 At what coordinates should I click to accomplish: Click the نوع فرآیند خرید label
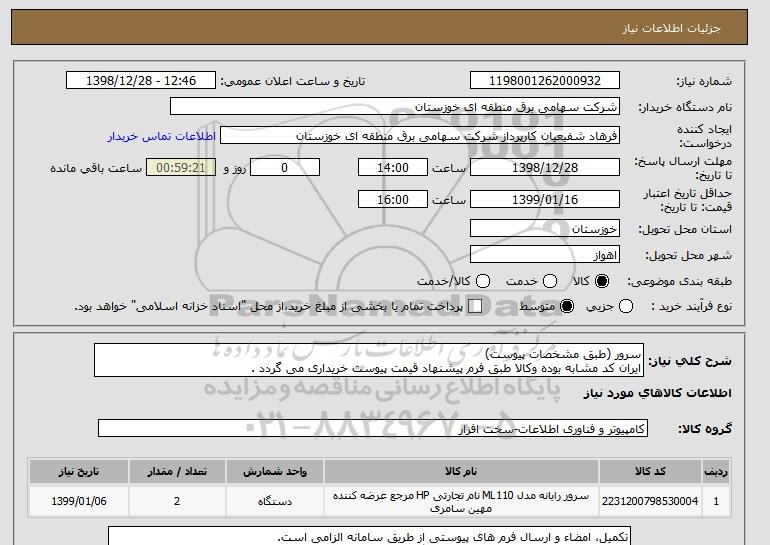[691, 306]
